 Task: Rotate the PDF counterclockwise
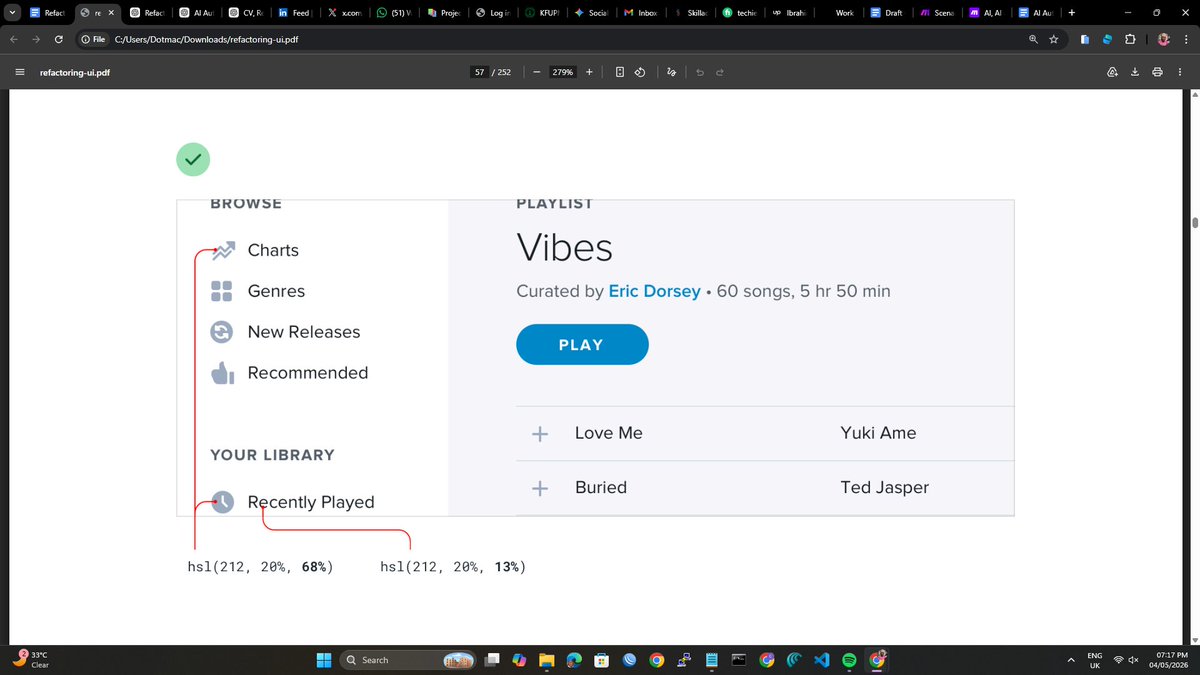tap(640, 72)
